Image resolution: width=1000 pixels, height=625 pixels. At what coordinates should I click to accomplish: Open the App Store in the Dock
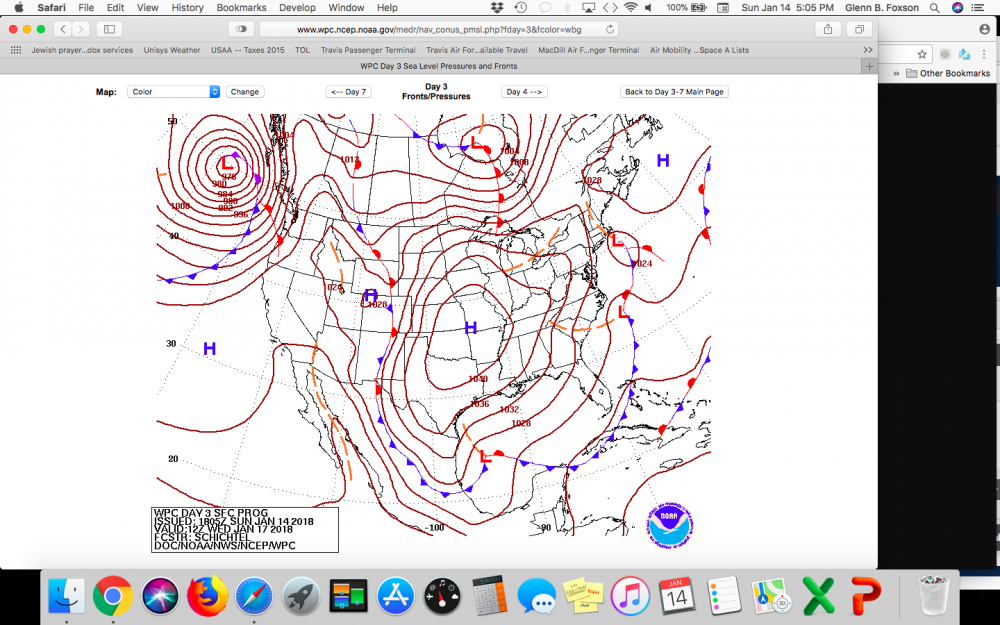(396, 597)
